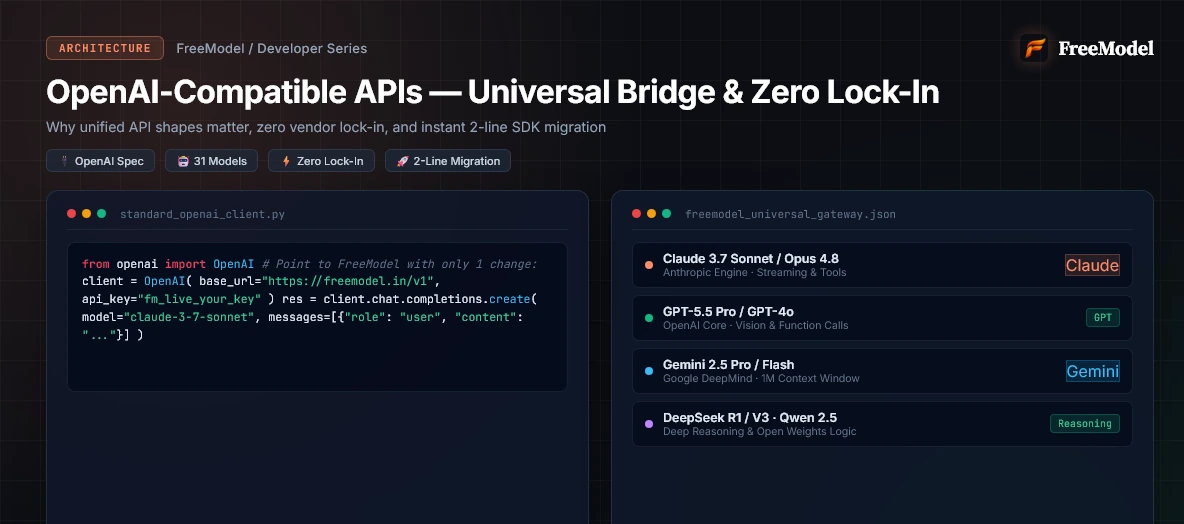Click the FreeModel brand name text

click(1105, 48)
